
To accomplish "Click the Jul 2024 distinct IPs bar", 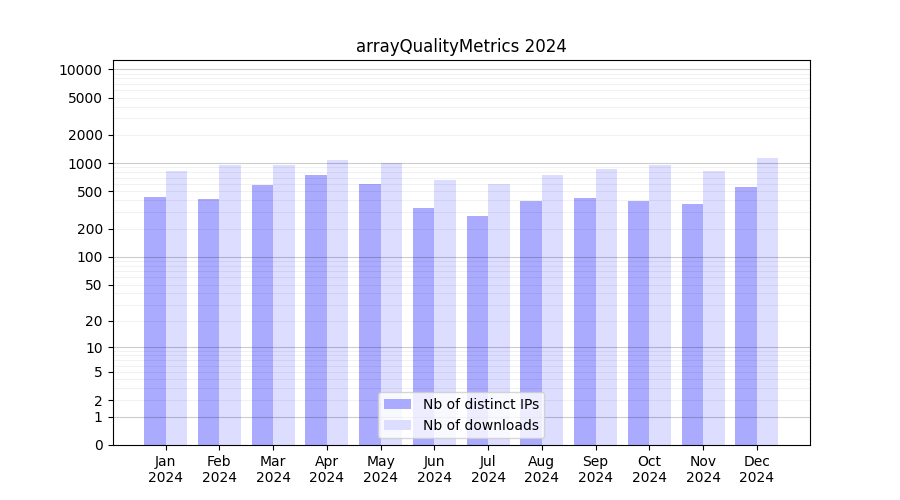I will click(477, 330).
